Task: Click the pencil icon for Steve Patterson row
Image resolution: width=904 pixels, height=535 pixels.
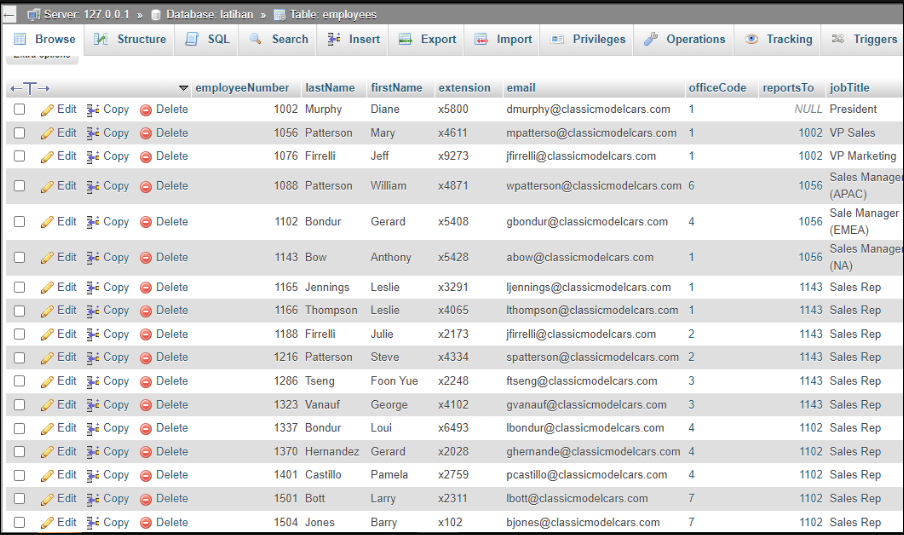Action: coord(47,358)
